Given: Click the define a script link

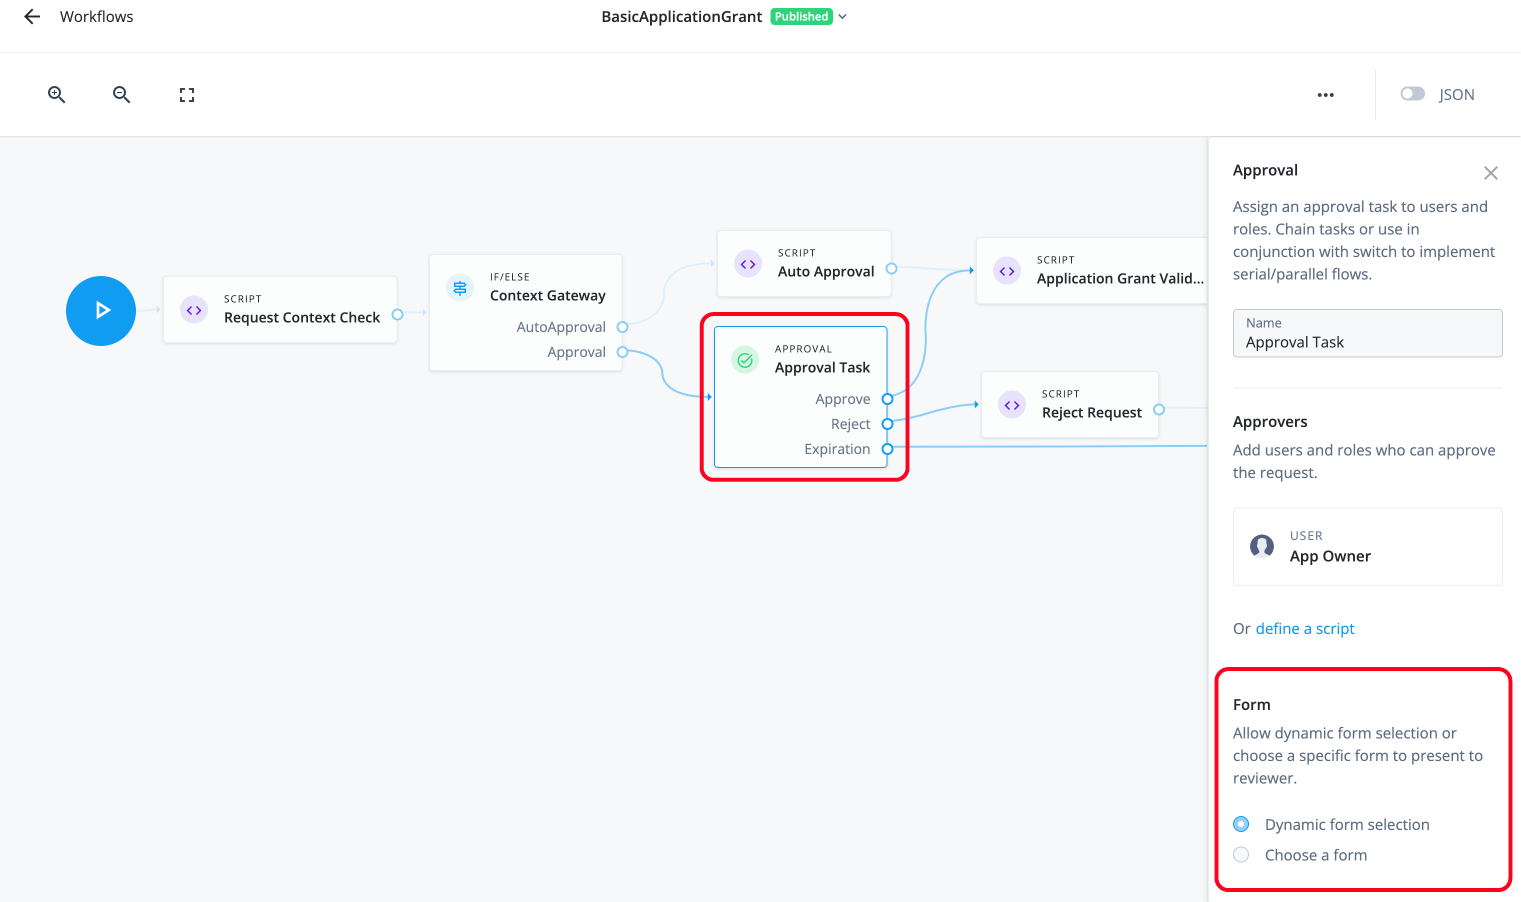Looking at the screenshot, I should tap(1305, 628).
